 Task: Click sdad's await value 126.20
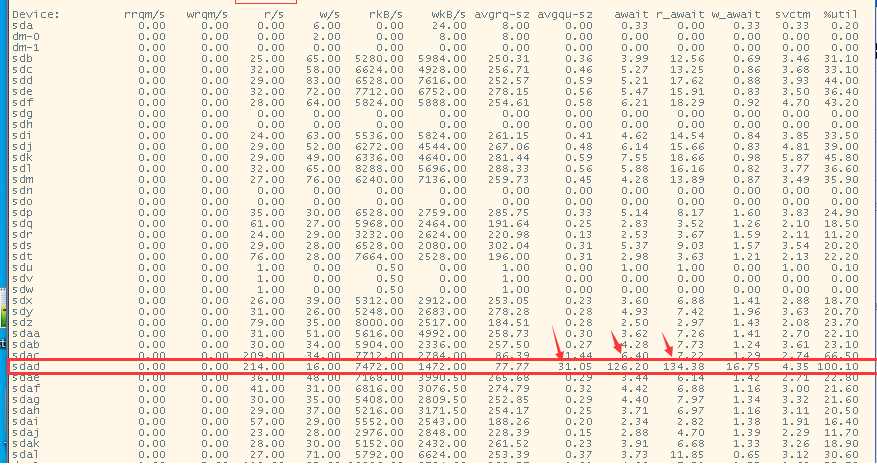point(628,367)
